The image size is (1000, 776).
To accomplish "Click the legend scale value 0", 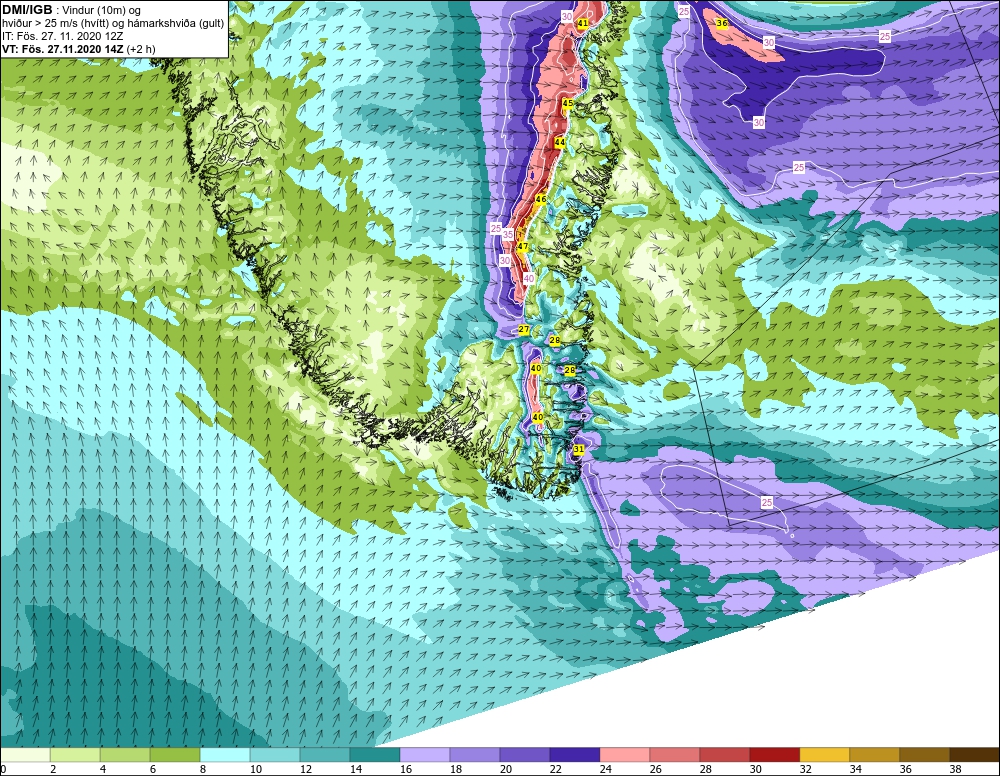I will [x=3, y=770].
